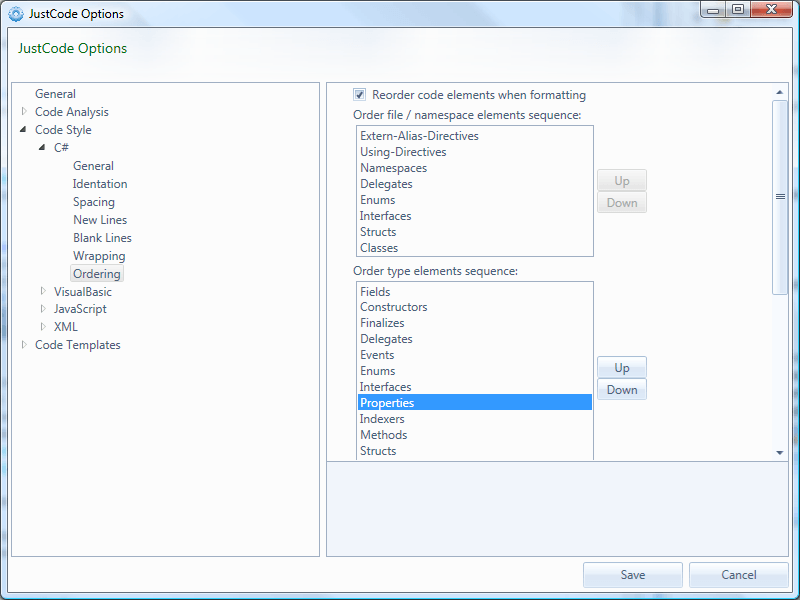Image resolution: width=800 pixels, height=600 pixels.
Task: Select Enums in type elements list
Action: pyautogui.click(x=475, y=371)
